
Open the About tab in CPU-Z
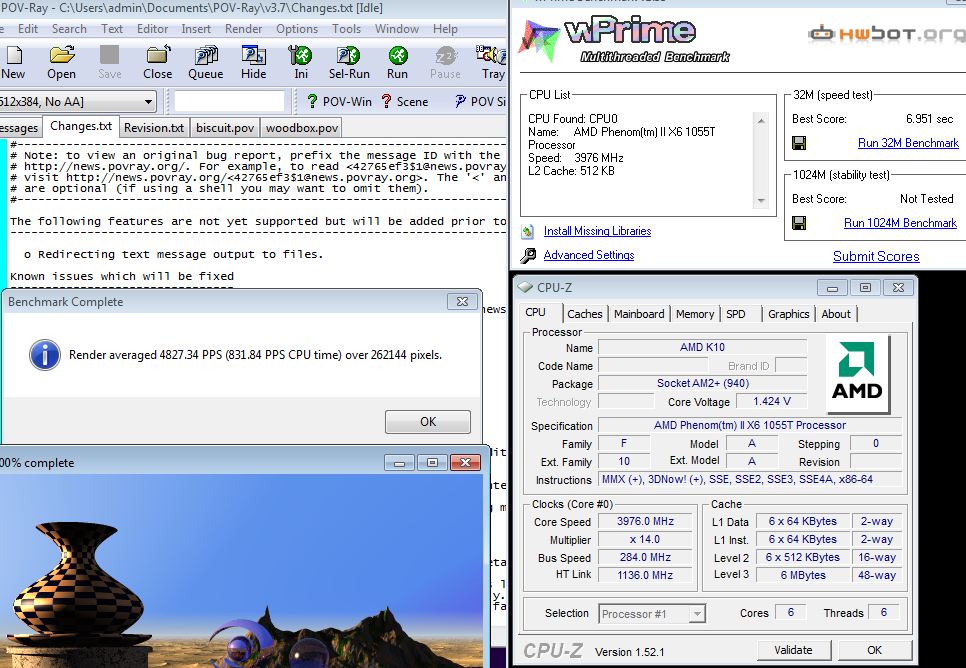(x=836, y=314)
